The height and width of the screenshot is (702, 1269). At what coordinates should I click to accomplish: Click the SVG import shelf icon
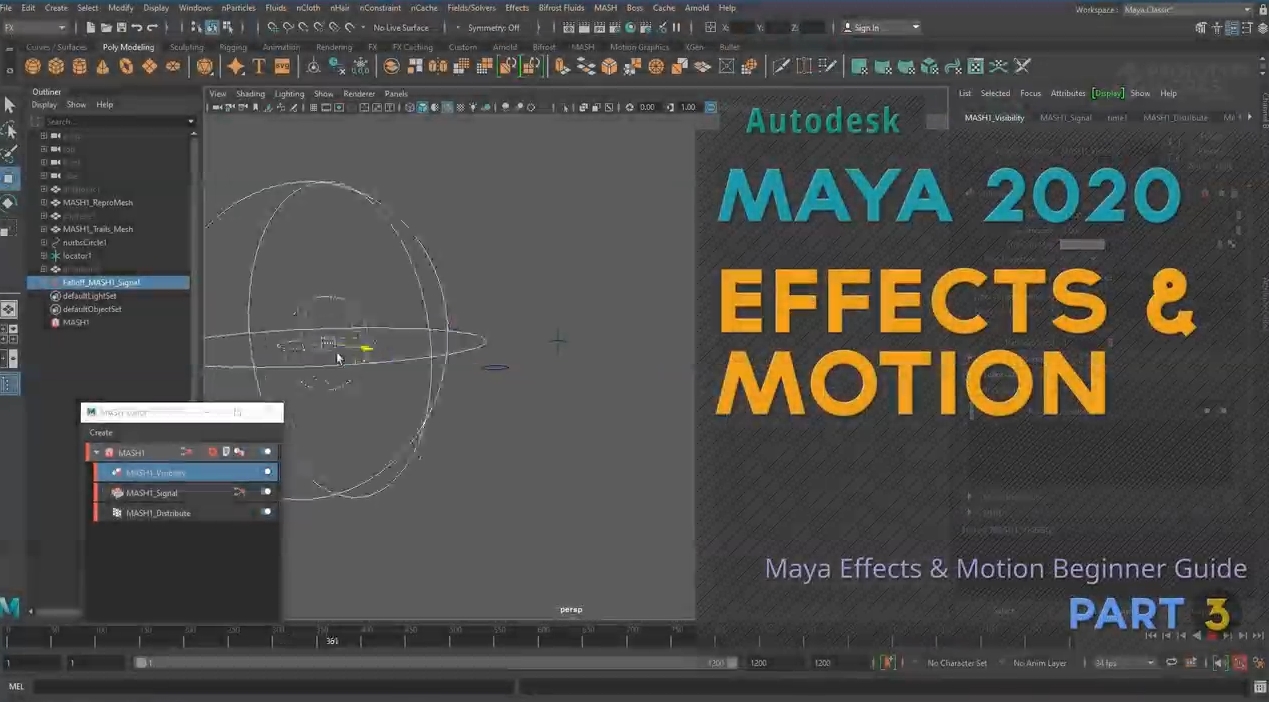[282, 67]
